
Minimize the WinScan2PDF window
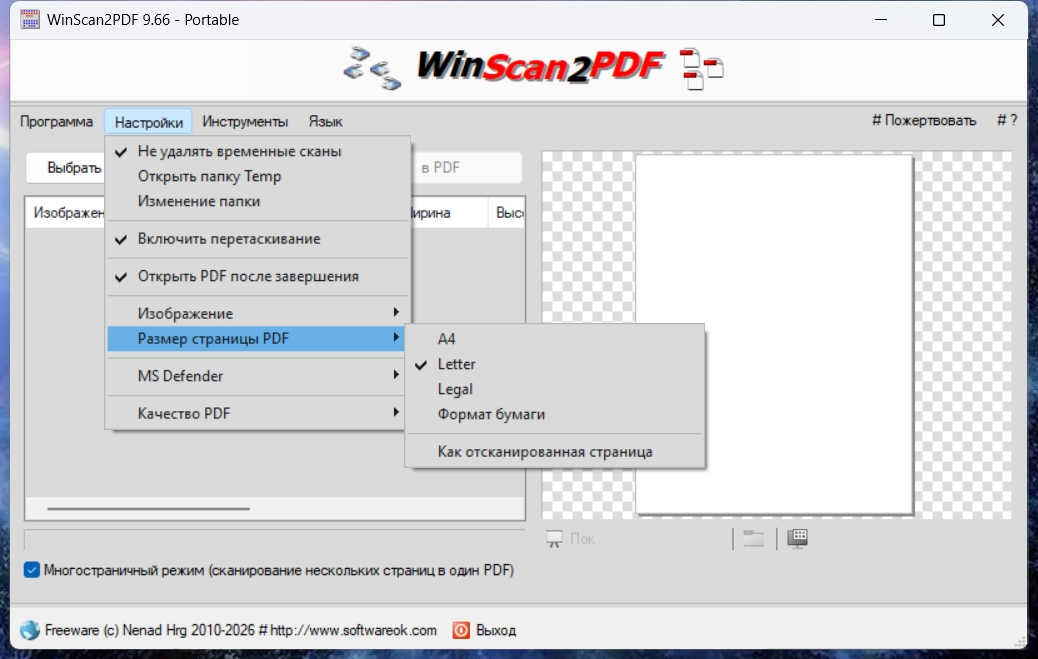pos(880,20)
